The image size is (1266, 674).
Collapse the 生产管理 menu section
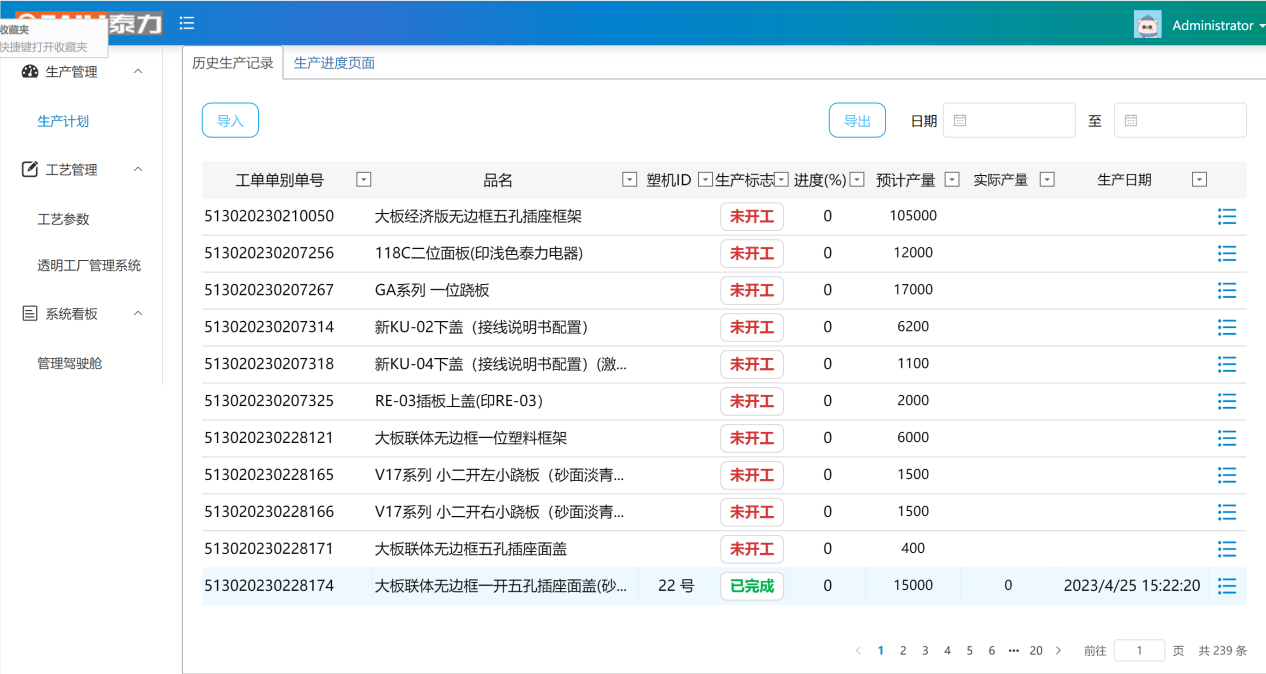(138, 71)
